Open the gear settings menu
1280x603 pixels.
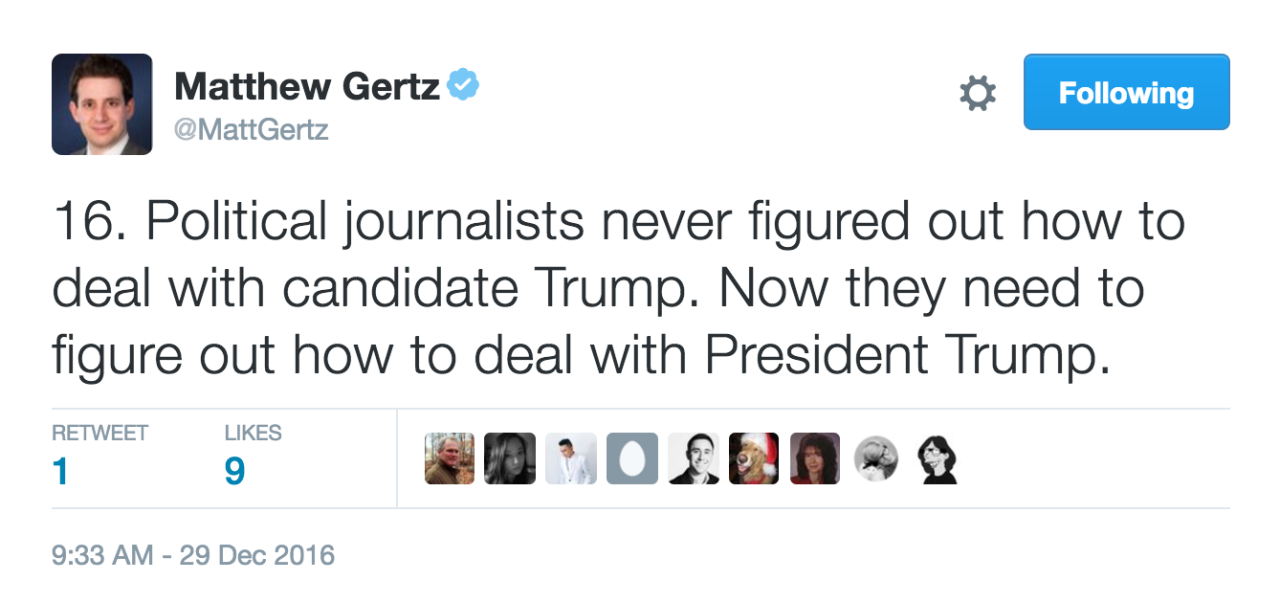977,93
